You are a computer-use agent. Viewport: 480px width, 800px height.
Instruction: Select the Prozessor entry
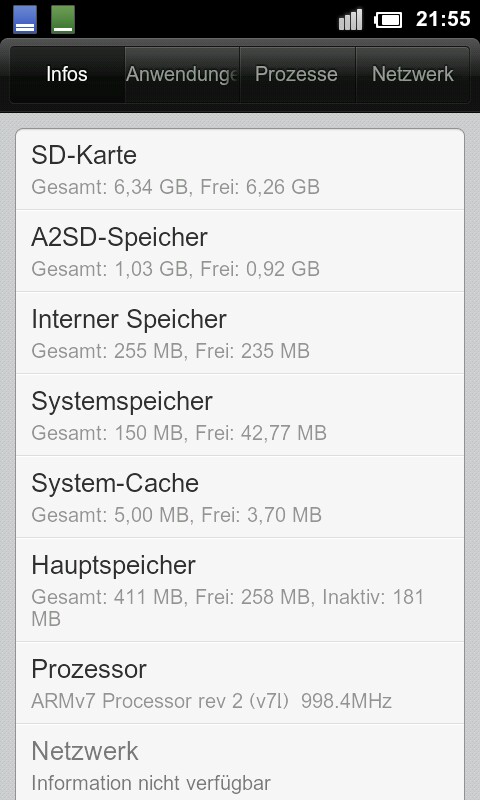tap(240, 683)
